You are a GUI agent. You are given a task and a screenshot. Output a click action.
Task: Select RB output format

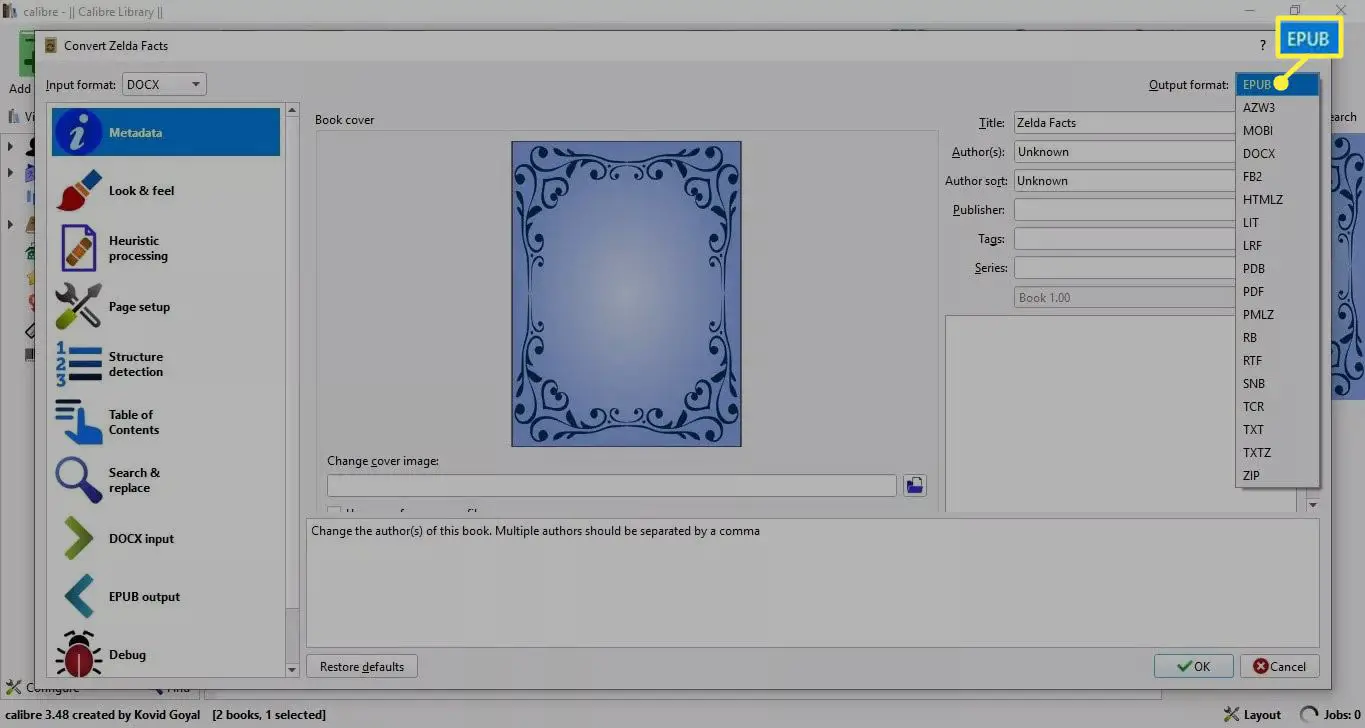click(1277, 338)
